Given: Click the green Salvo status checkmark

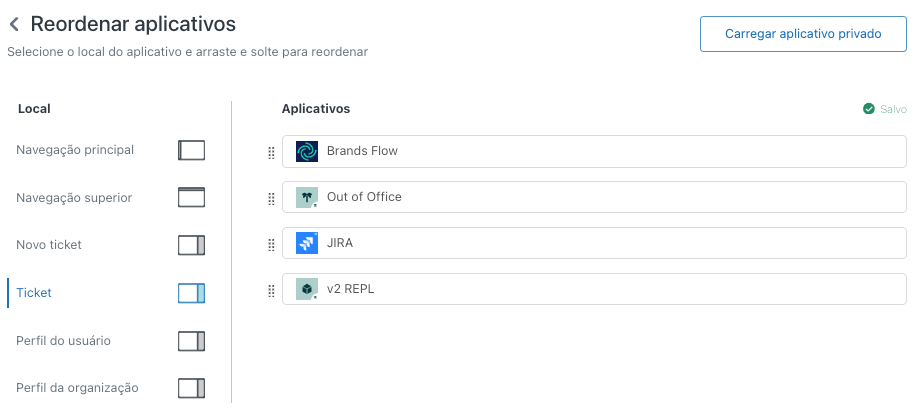Looking at the screenshot, I should [x=869, y=109].
